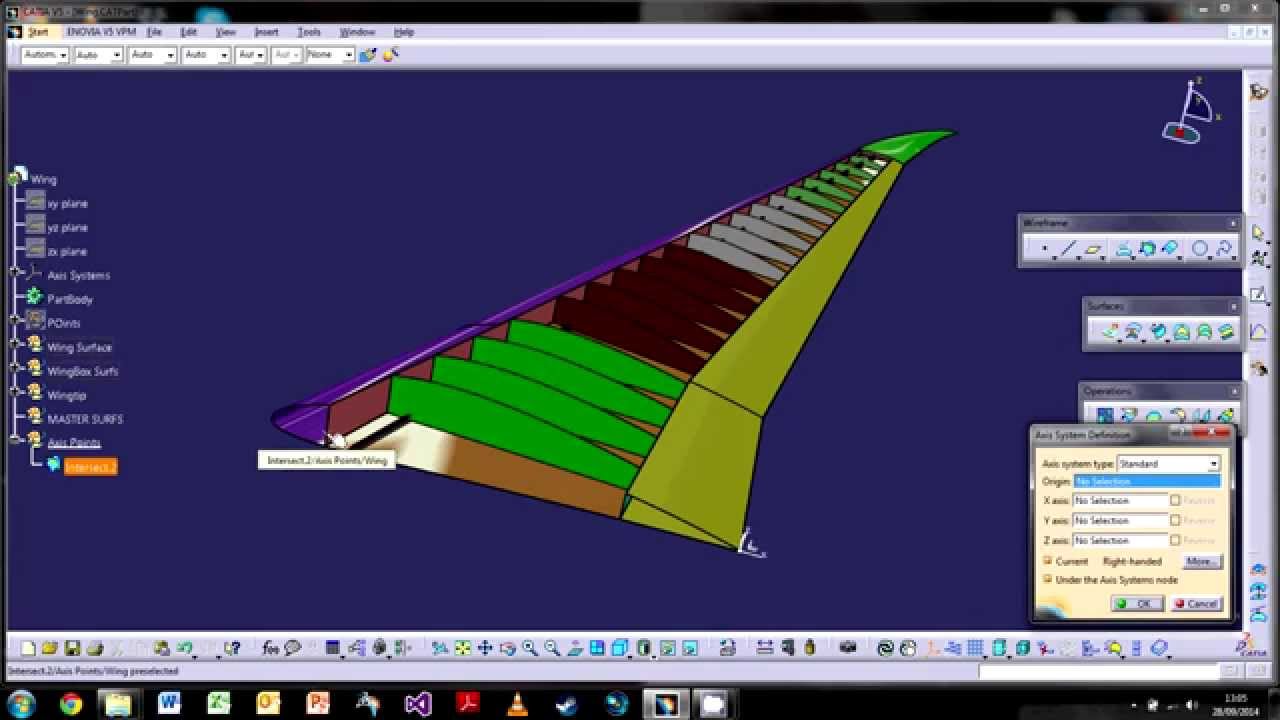Image resolution: width=1280 pixels, height=720 pixels.
Task: Select the Point tool in Wireframe toolbar
Action: (1045, 249)
